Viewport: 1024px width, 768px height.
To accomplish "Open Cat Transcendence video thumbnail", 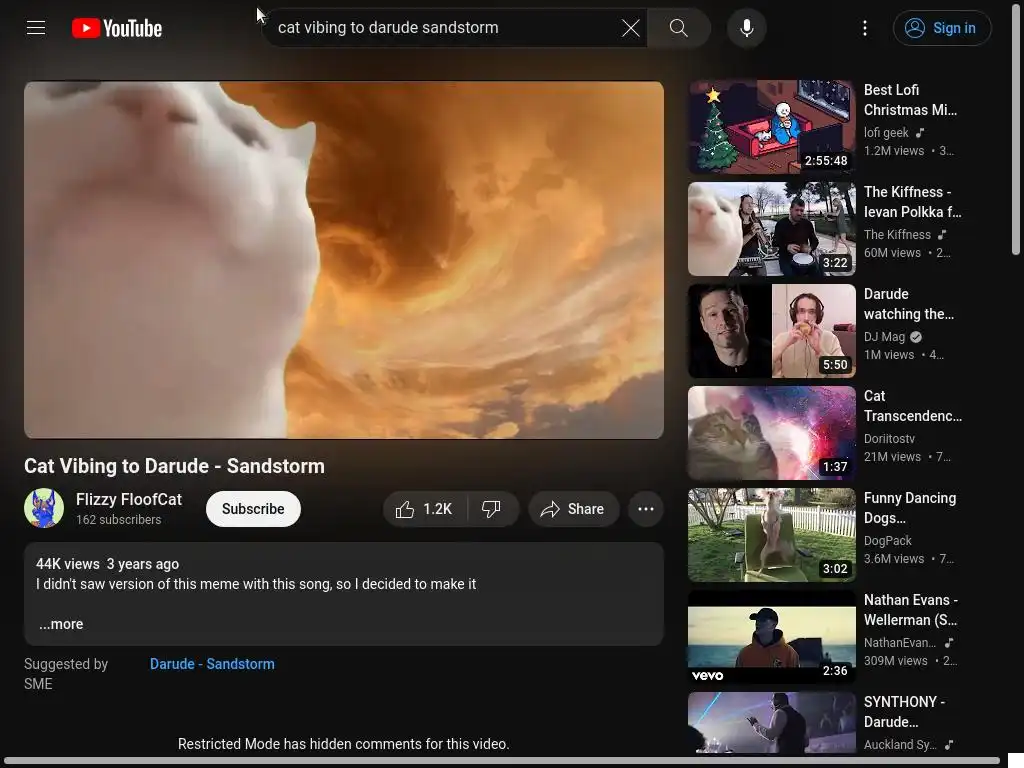I will pyautogui.click(x=771, y=433).
